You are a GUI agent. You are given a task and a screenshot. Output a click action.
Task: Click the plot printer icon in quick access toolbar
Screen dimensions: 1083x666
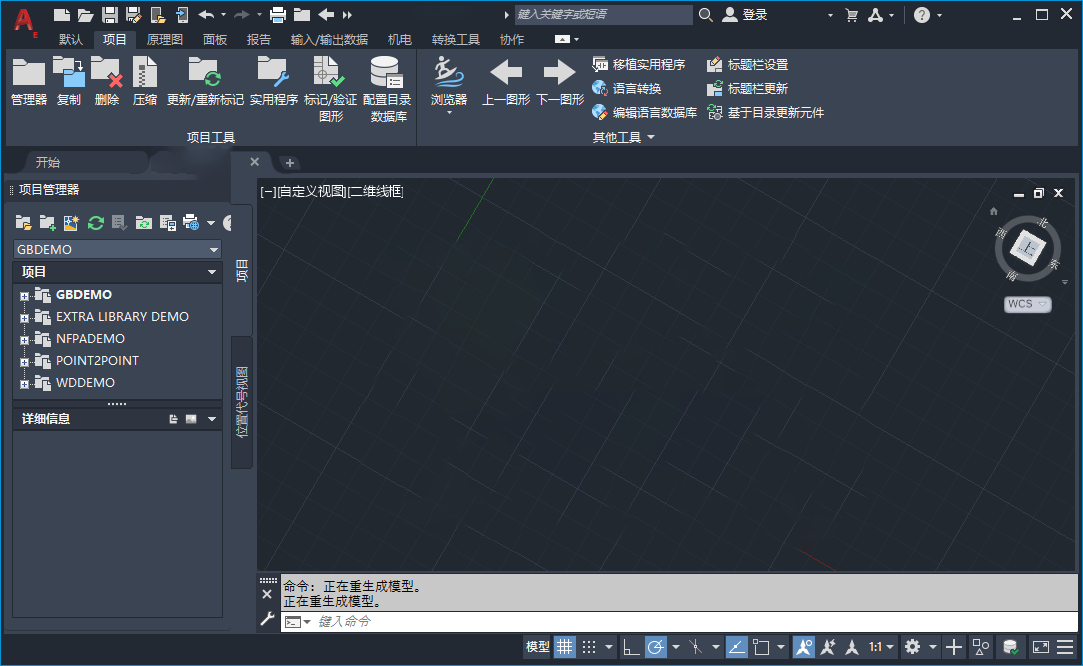(278, 15)
